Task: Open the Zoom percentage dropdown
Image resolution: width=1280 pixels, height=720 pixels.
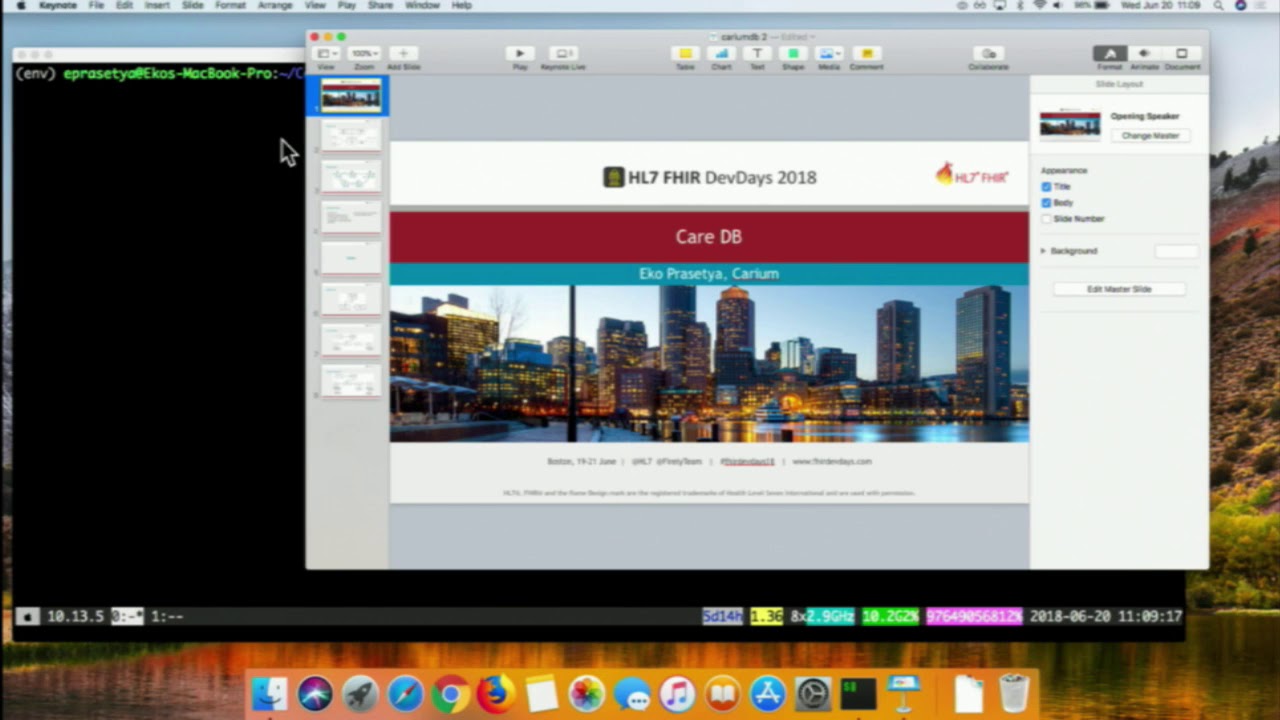Action: point(364,54)
